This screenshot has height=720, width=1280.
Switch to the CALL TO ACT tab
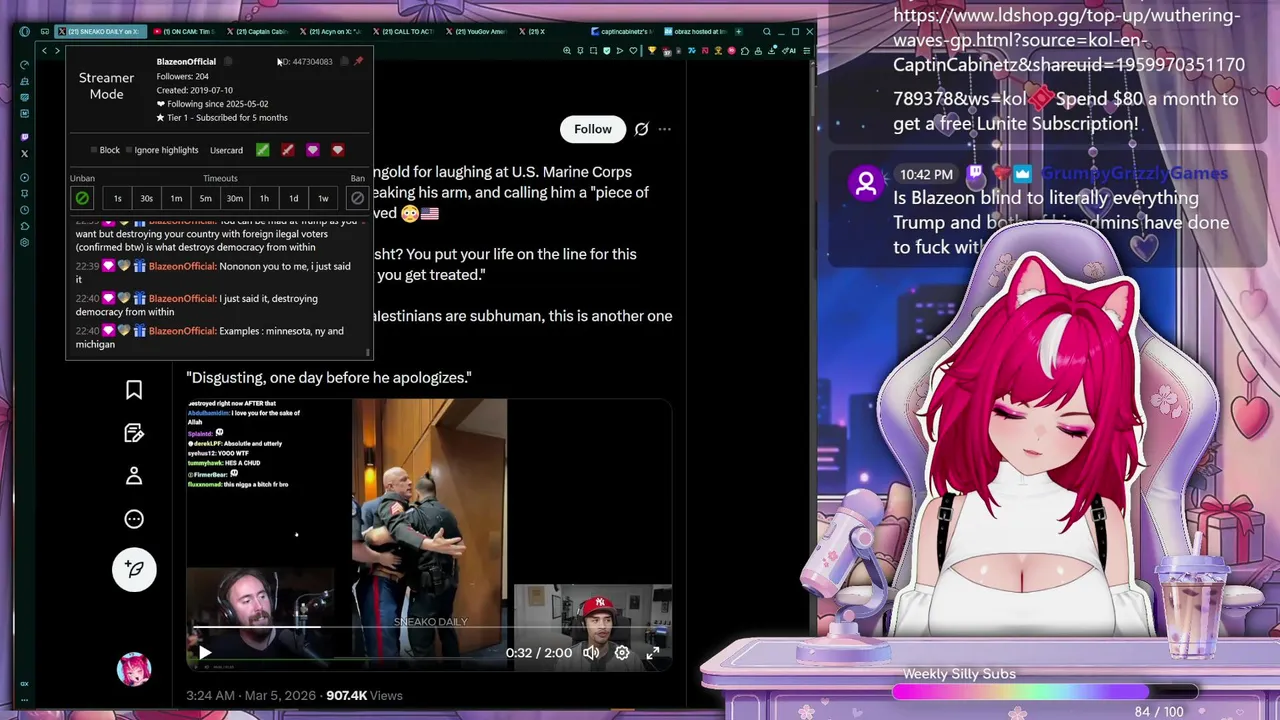pos(405,32)
